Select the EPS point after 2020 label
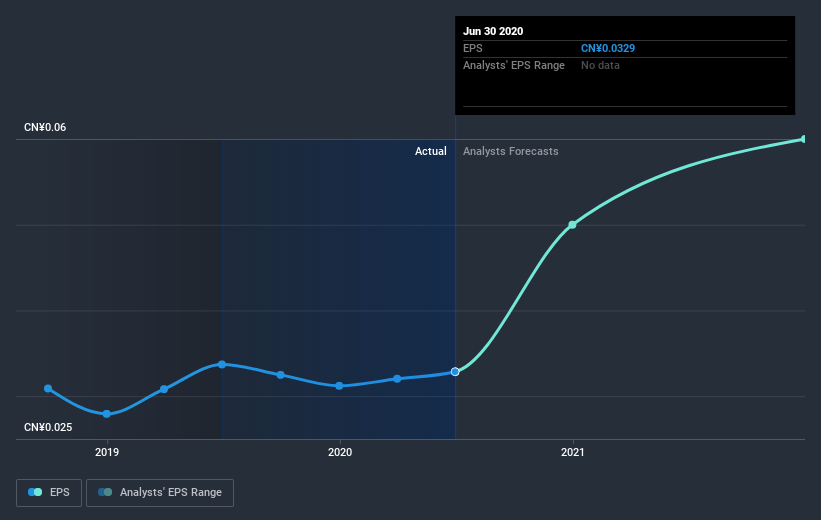This screenshot has height=520, width=821. tap(397, 379)
